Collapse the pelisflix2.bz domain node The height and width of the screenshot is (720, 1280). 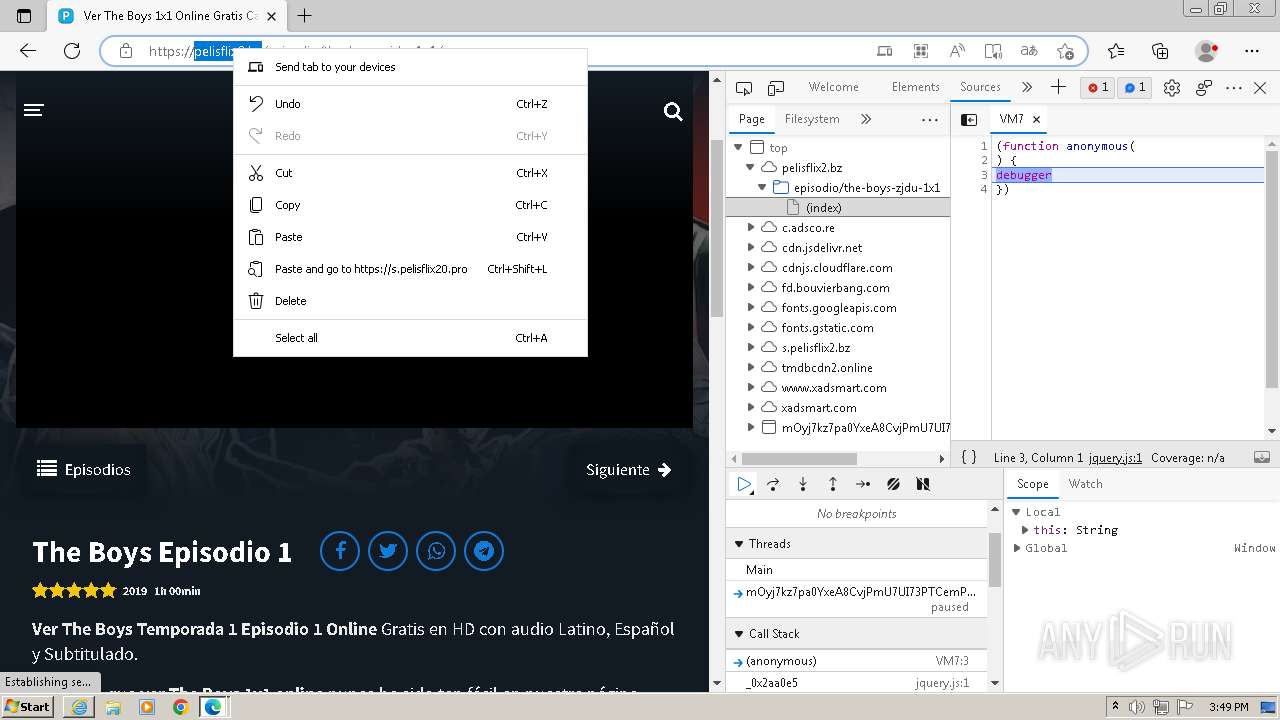click(x=751, y=167)
